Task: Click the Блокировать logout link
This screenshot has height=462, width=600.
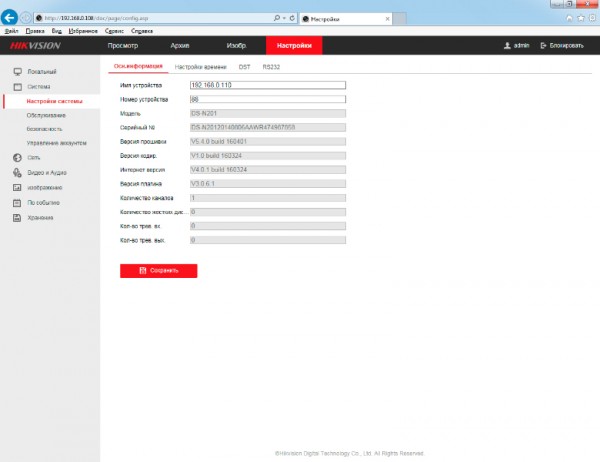Action: pyautogui.click(x=562, y=46)
